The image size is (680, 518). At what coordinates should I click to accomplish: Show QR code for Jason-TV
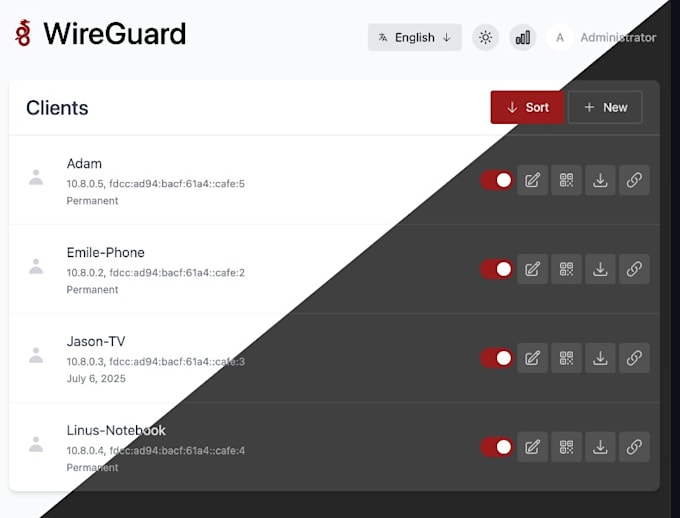(x=566, y=358)
